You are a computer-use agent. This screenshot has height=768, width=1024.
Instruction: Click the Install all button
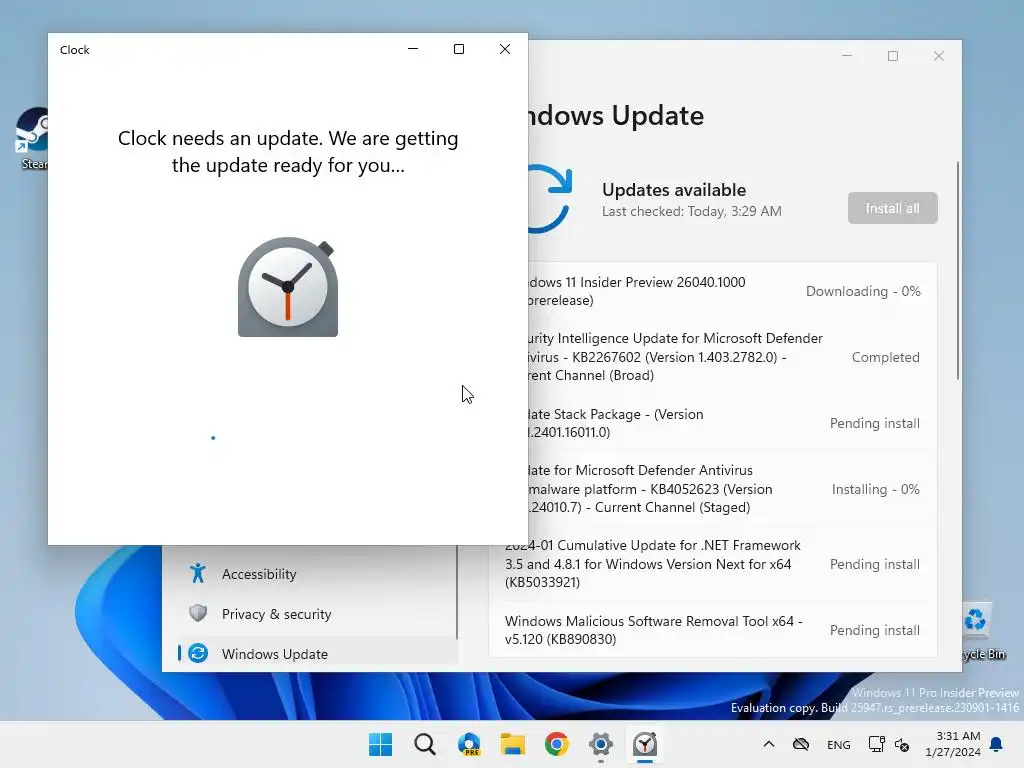click(892, 208)
